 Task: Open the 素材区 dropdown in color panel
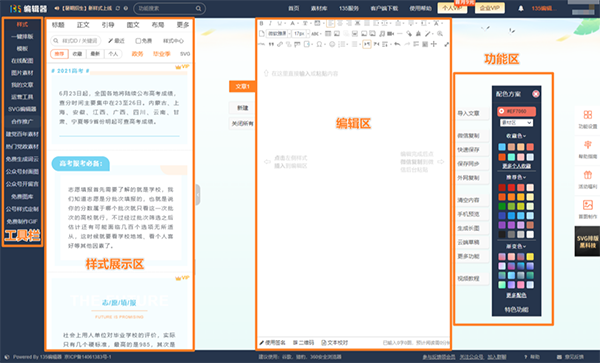[x=516, y=122]
